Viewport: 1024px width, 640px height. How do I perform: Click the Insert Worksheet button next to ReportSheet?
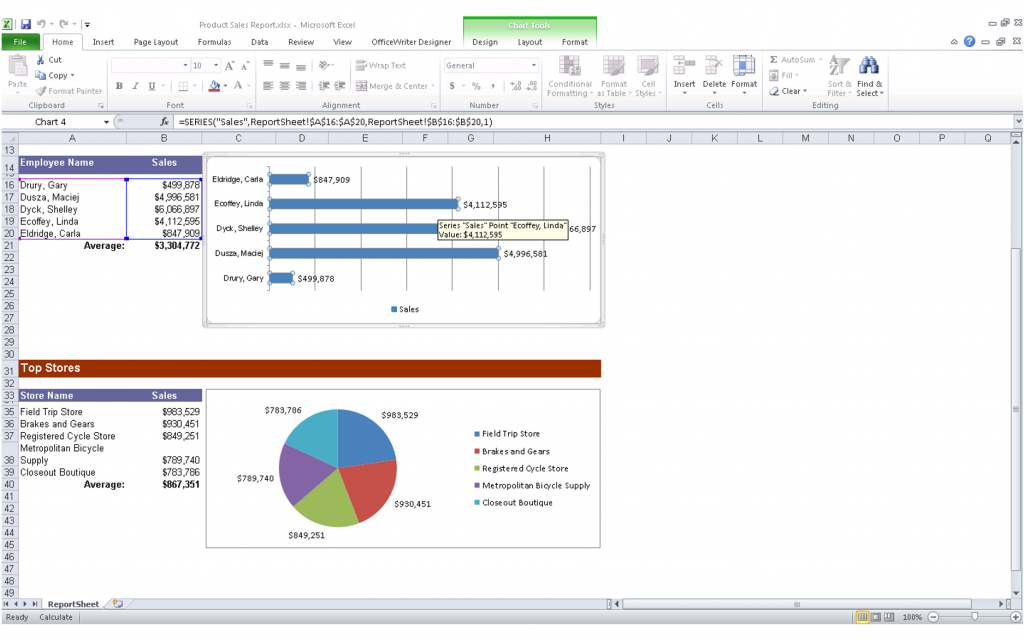pos(117,603)
